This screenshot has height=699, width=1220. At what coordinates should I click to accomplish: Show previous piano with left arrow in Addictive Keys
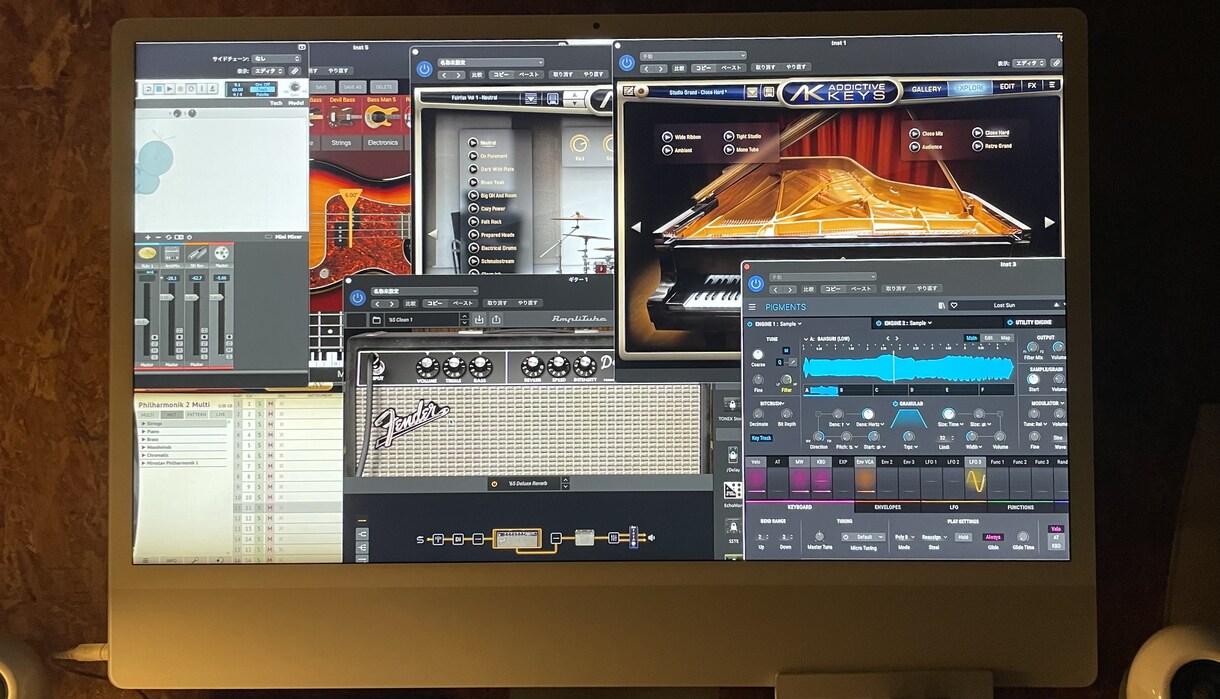click(x=635, y=227)
